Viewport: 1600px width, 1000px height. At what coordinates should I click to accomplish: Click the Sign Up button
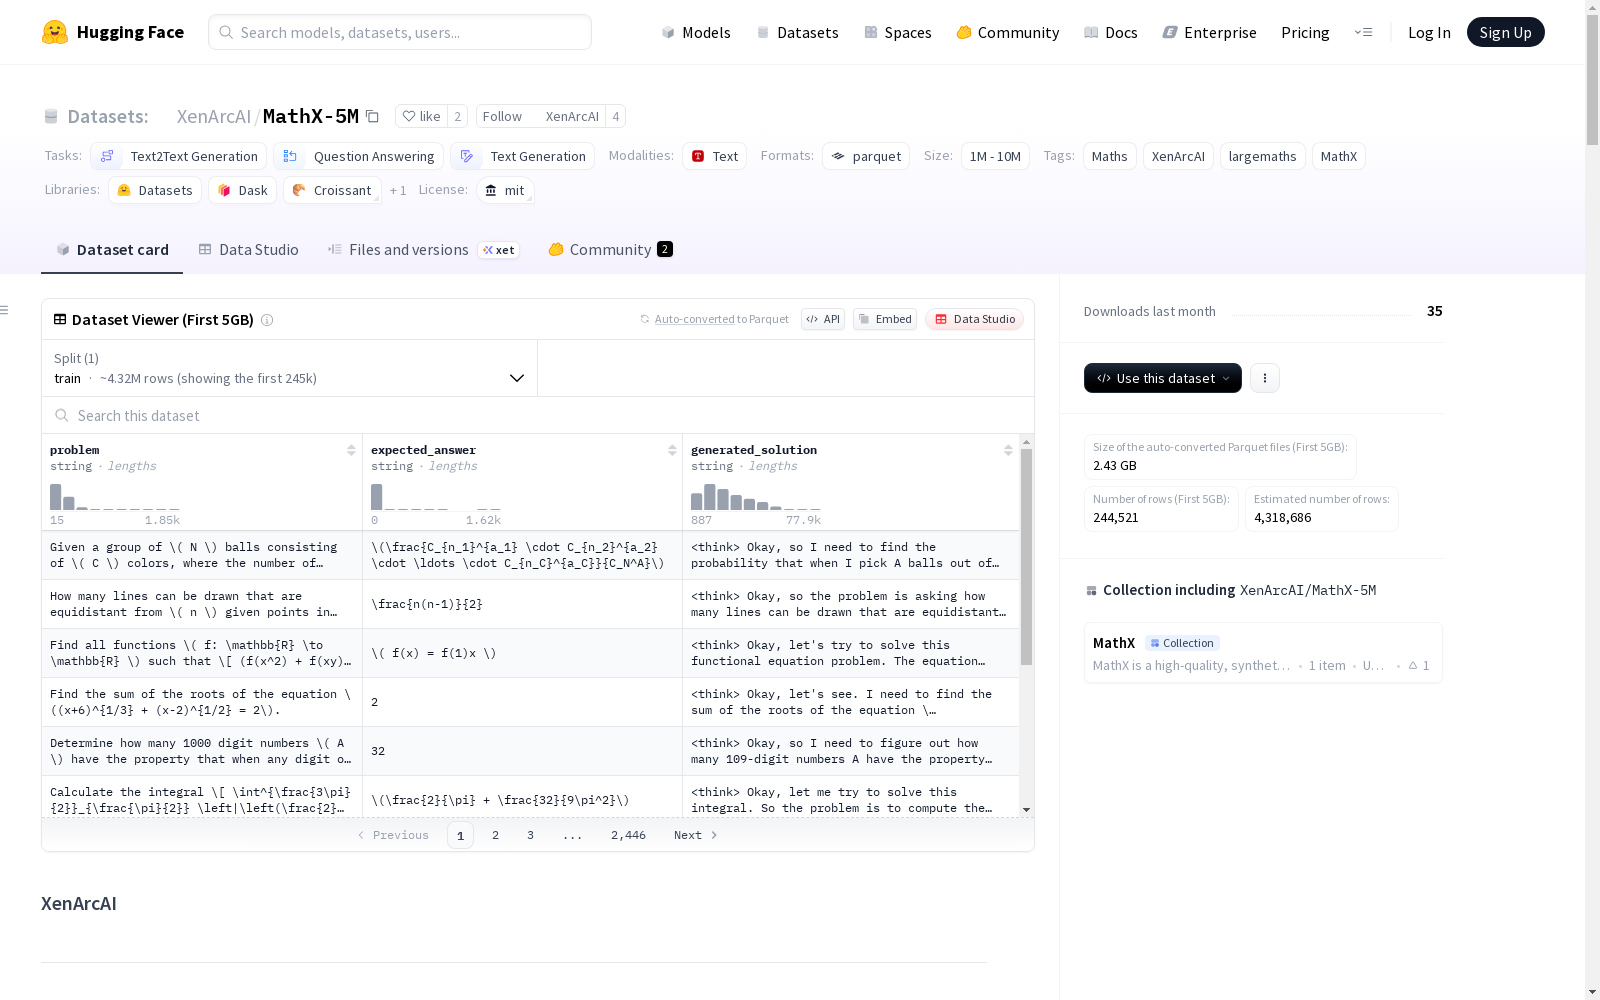click(x=1505, y=32)
